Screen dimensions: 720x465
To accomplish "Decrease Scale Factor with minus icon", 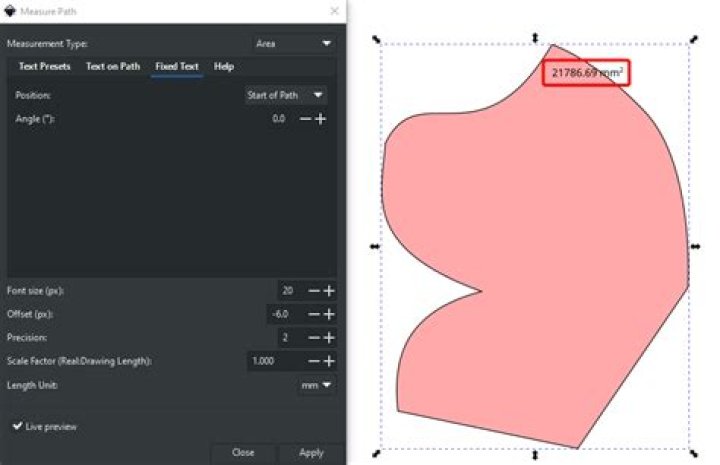I will point(314,361).
